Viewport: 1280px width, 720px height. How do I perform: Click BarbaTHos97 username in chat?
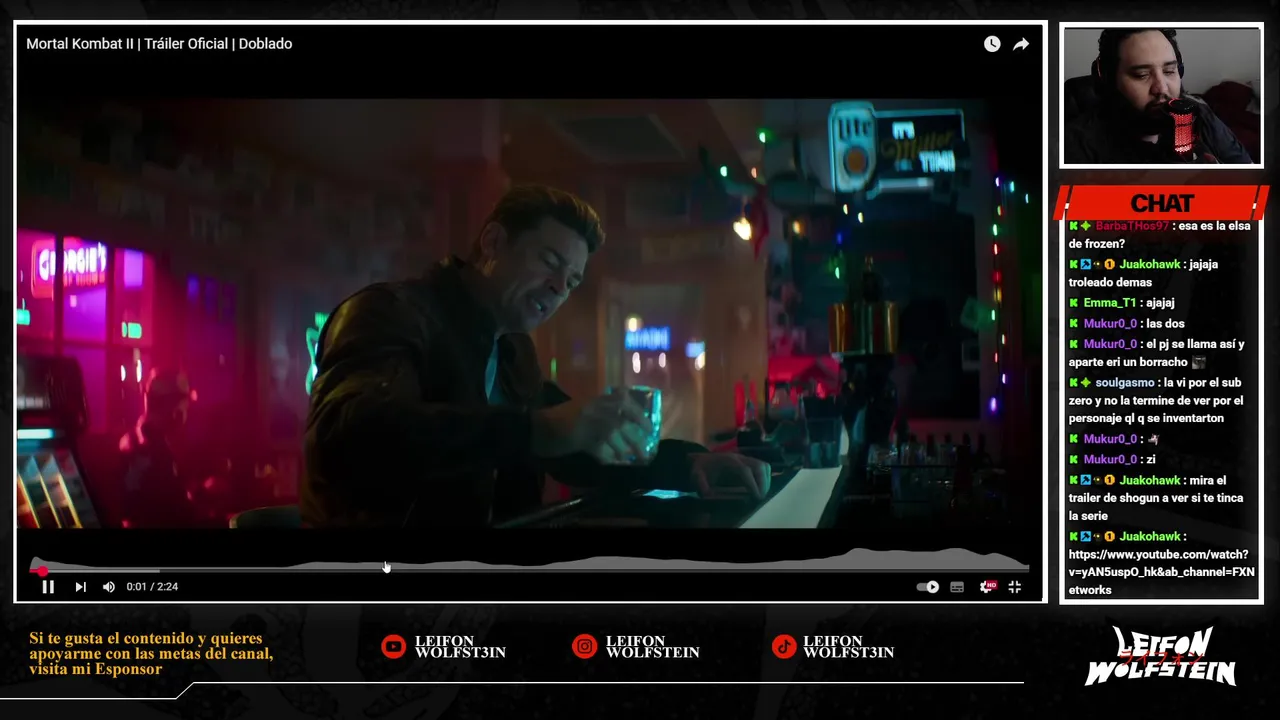1131,226
